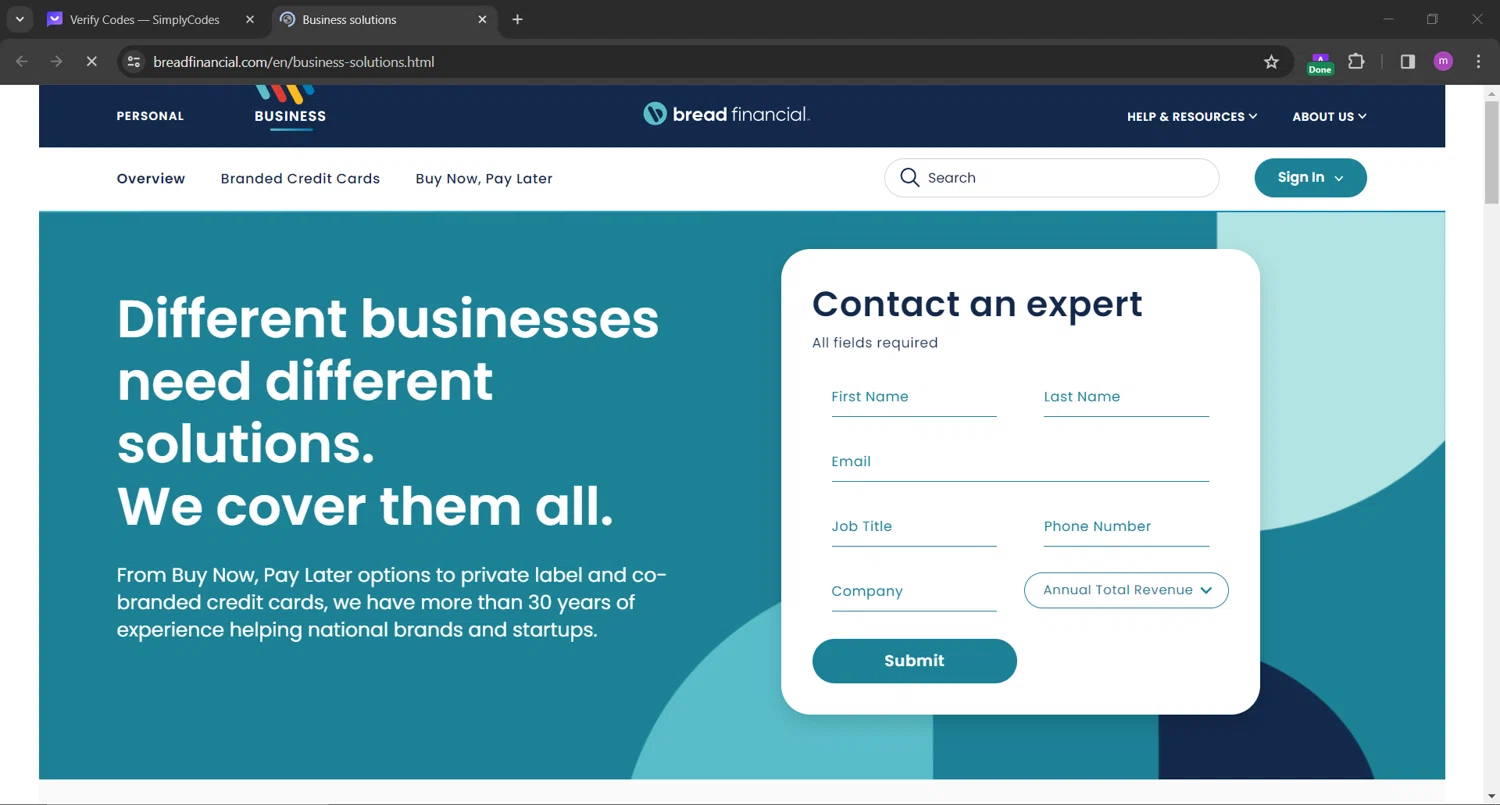Viewport: 1500px width, 805px height.
Task: Click the Search input field
Action: point(1051,178)
